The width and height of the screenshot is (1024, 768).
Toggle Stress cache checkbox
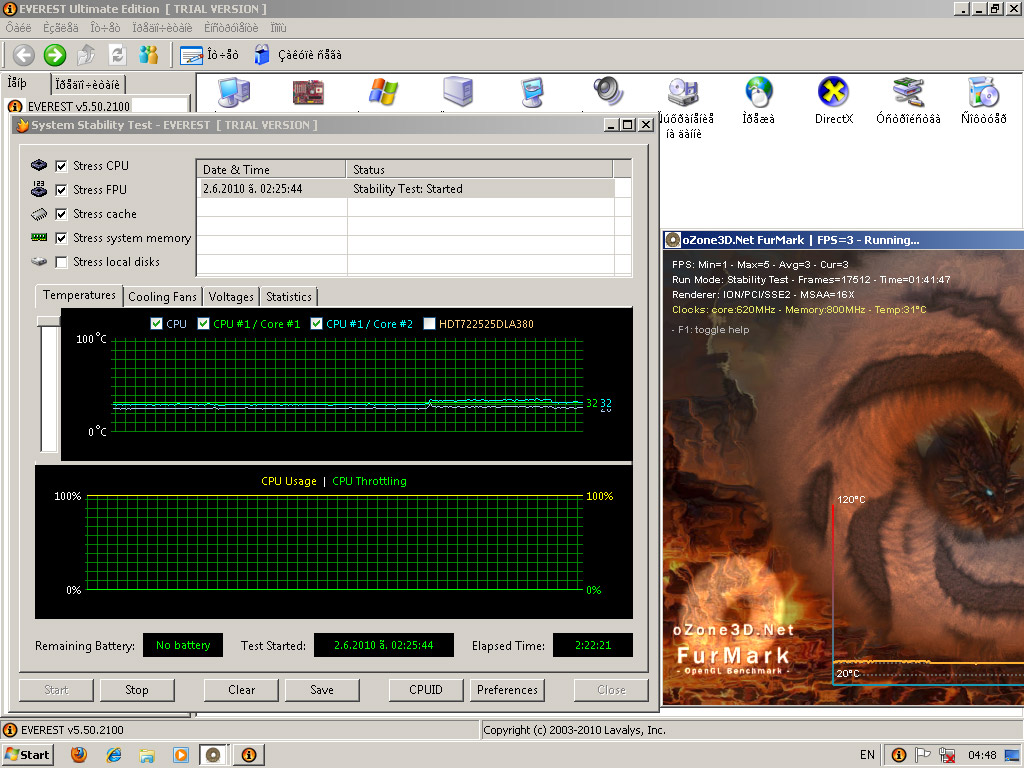[x=61, y=214]
